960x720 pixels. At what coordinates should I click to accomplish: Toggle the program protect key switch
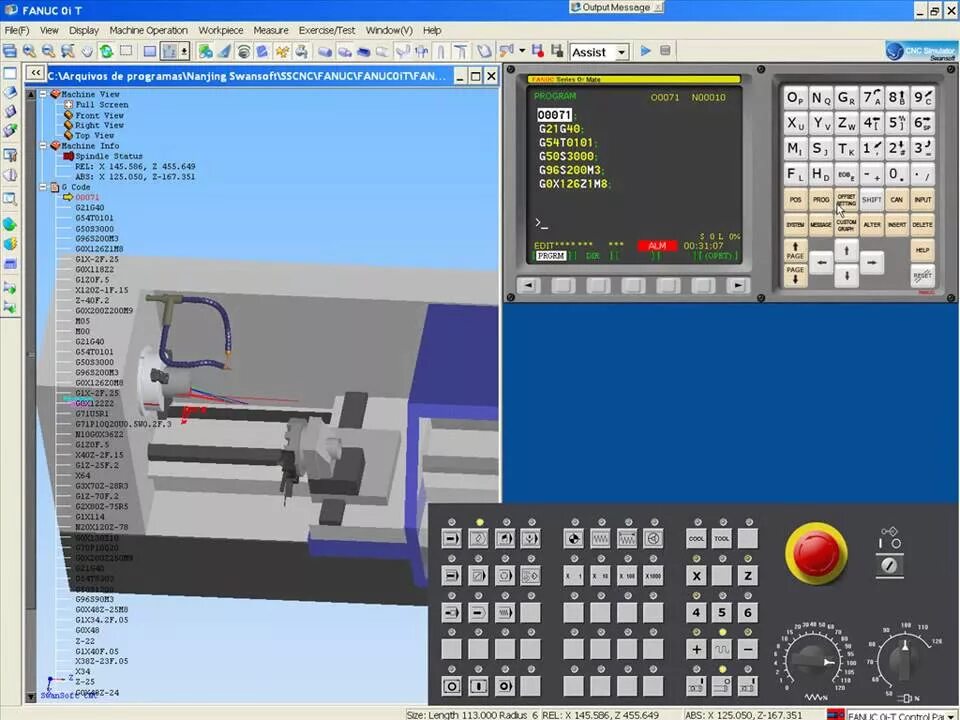pyautogui.click(x=890, y=565)
